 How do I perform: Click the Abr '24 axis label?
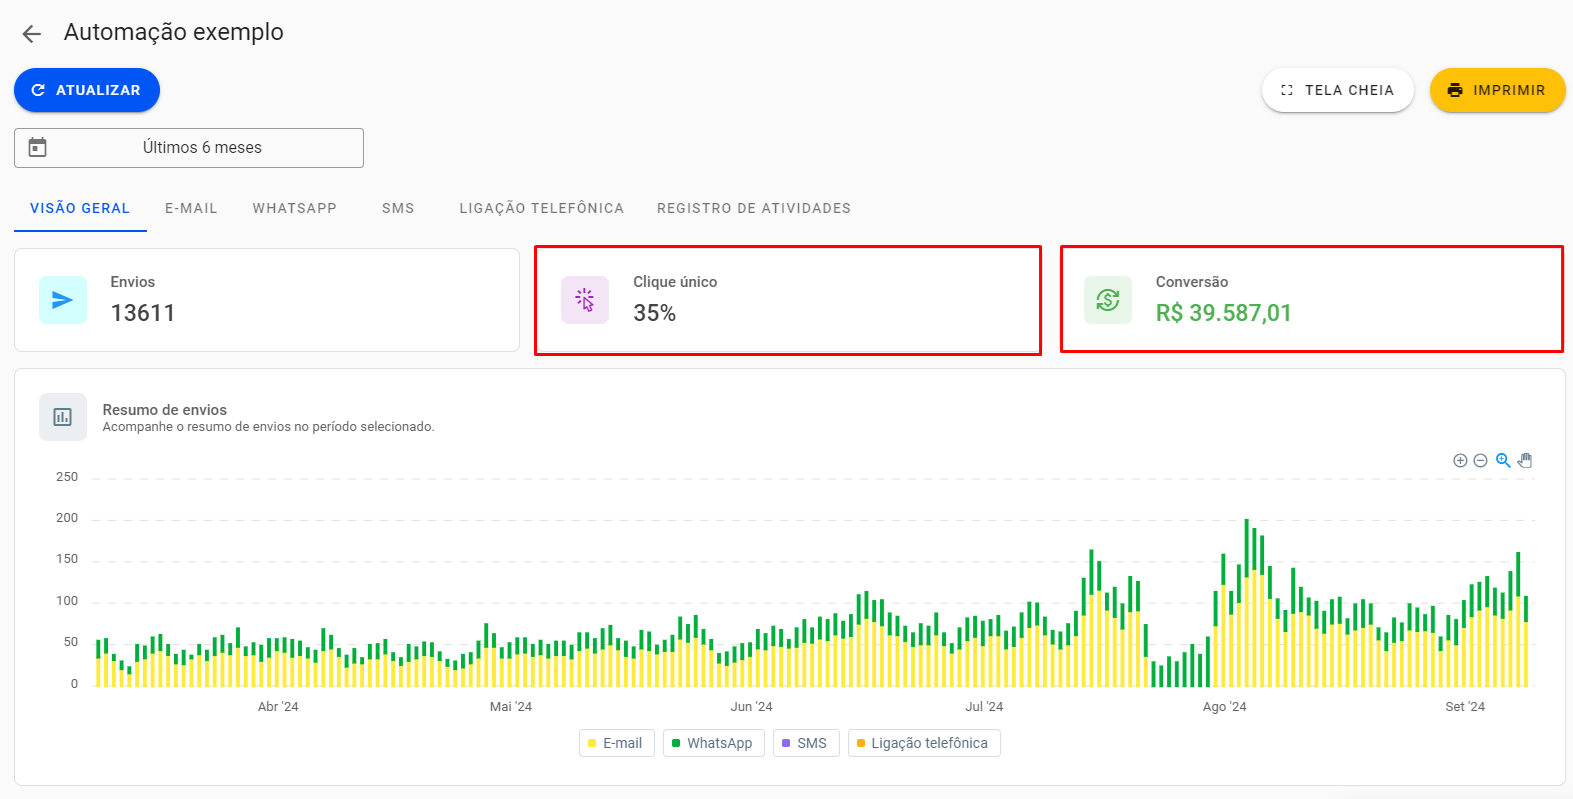[278, 706]
